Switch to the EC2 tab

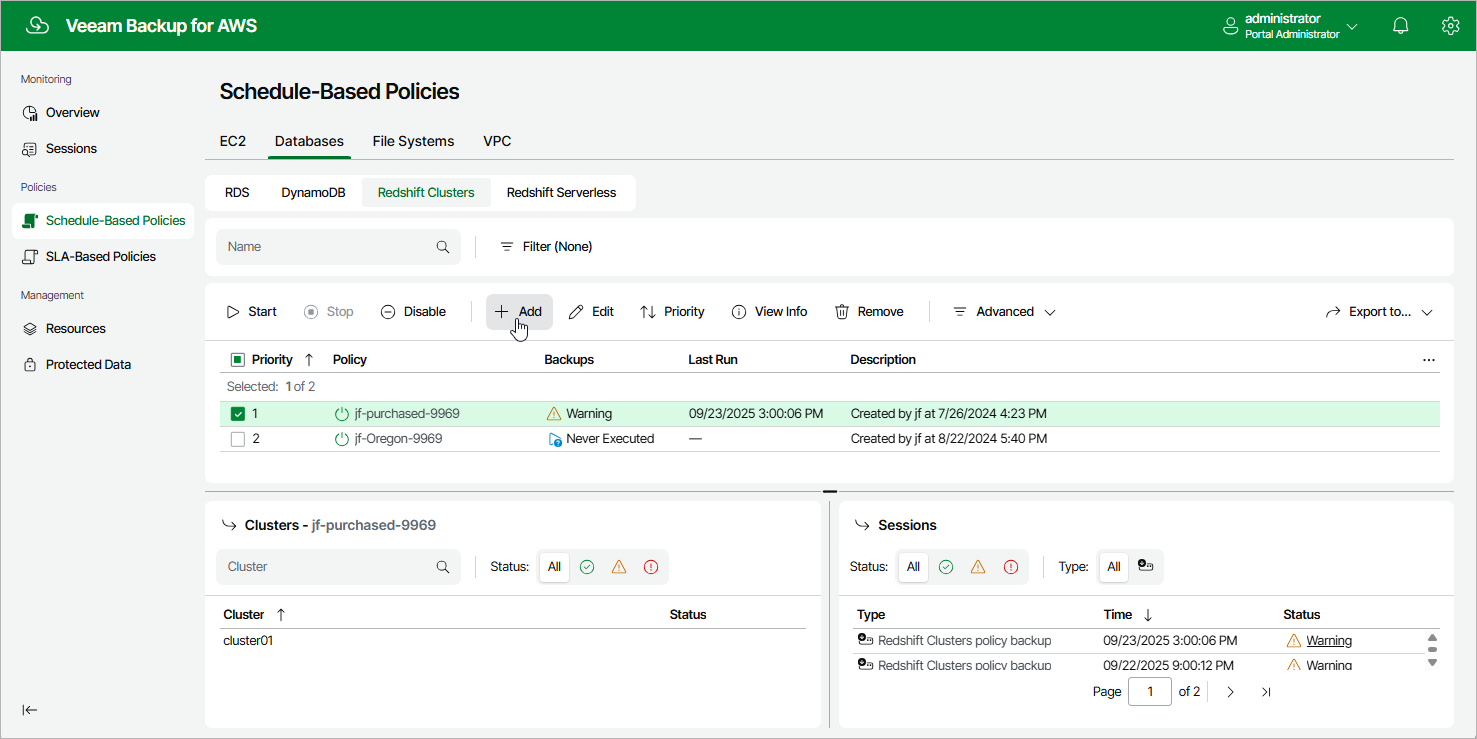click(233, 142)
